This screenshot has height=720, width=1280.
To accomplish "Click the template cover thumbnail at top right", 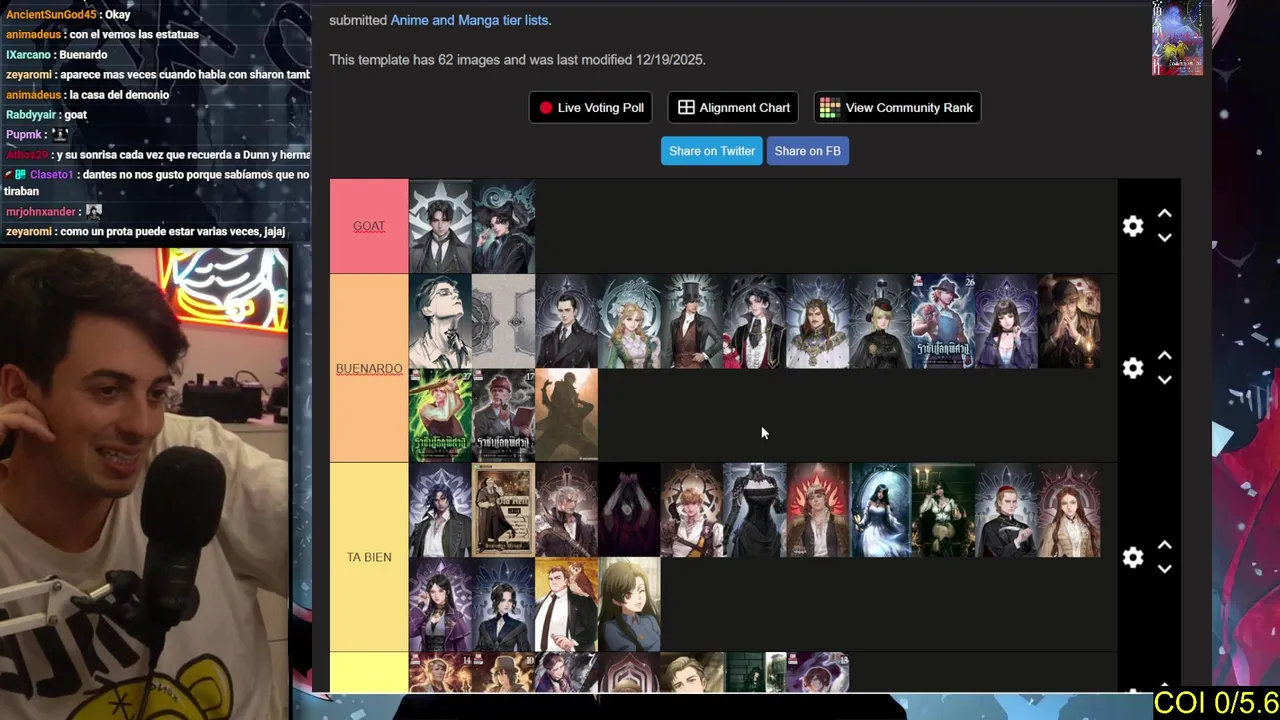I will [x=1177, y=38].
